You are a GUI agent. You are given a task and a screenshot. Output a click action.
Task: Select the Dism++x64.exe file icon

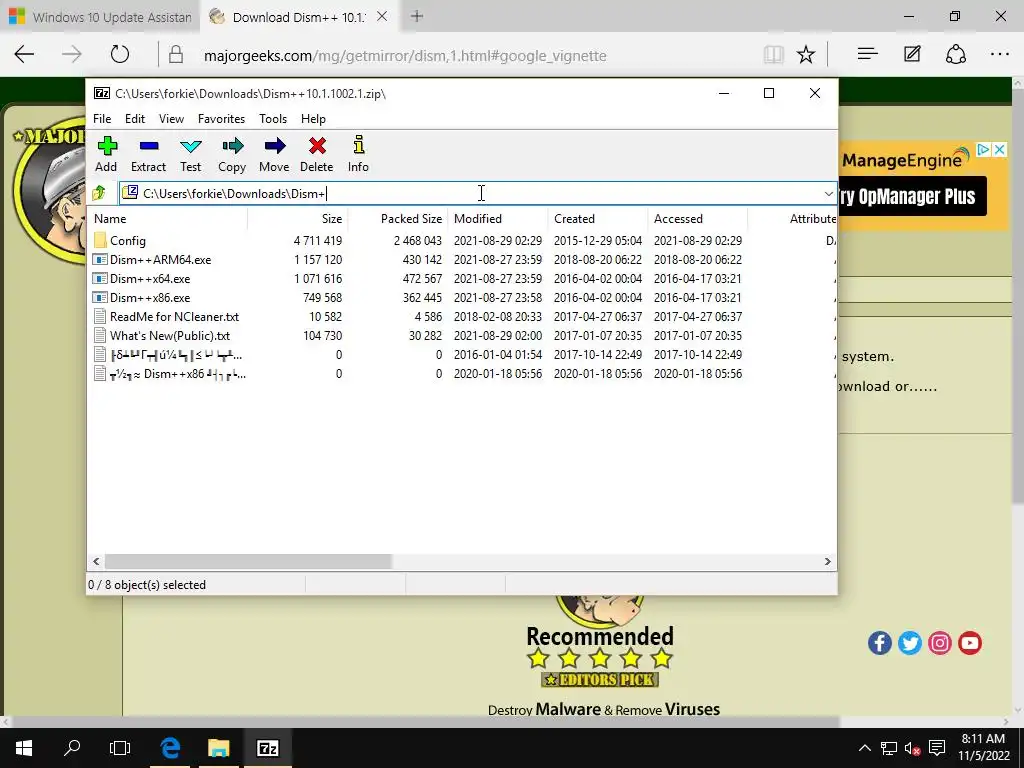point(100,278)
